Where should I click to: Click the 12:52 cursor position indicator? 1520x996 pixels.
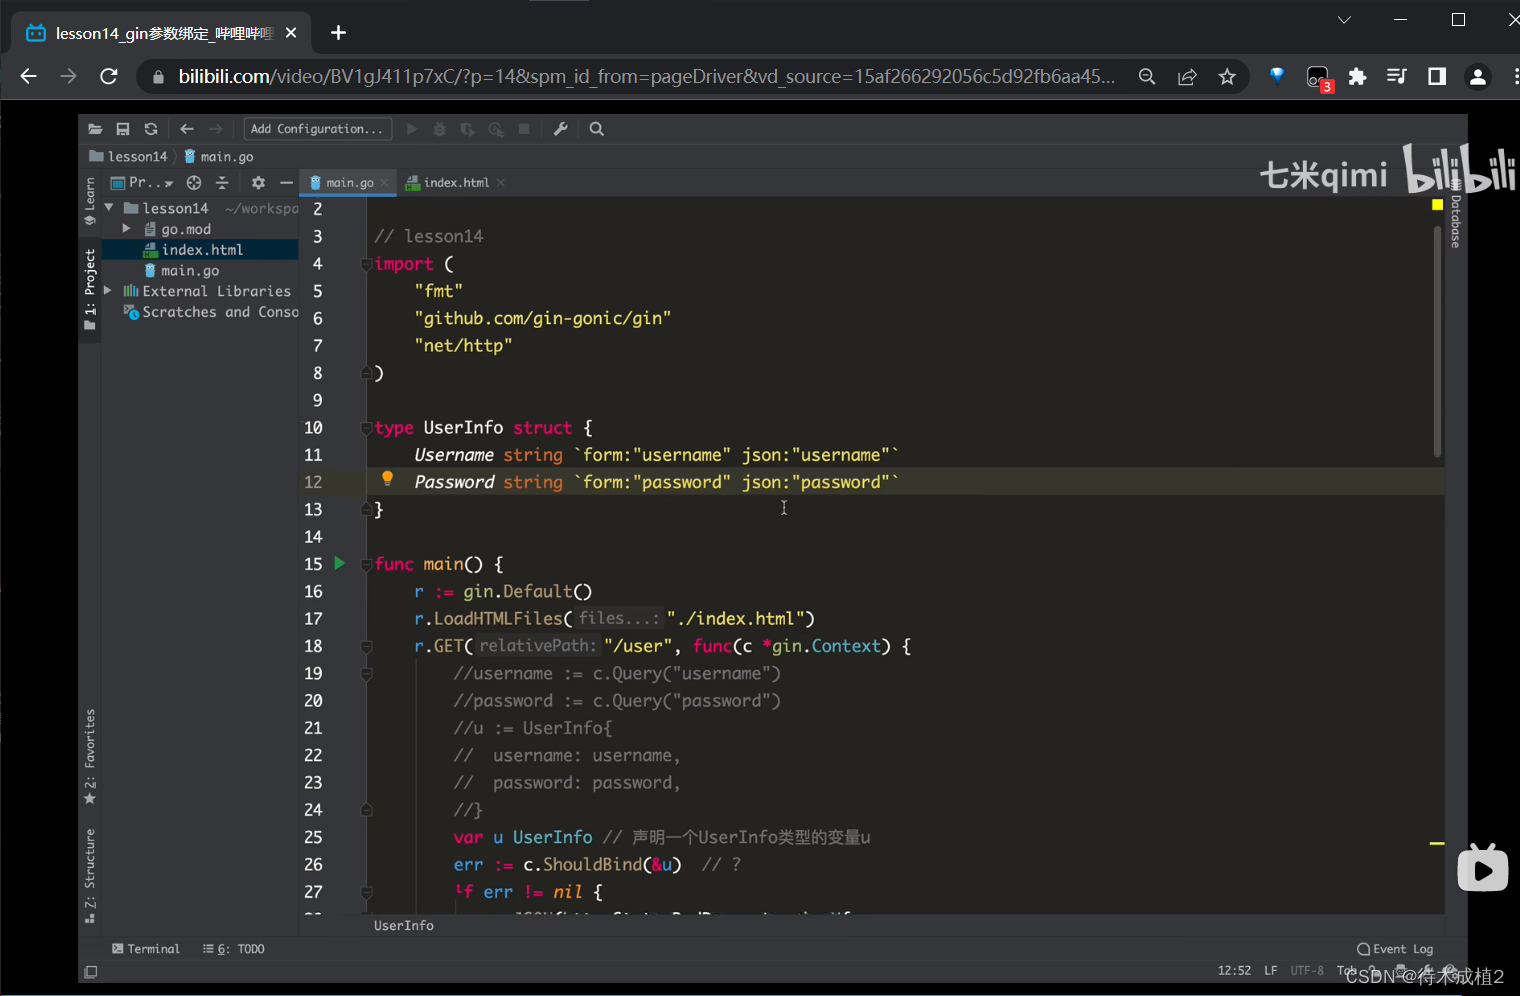1234,971
